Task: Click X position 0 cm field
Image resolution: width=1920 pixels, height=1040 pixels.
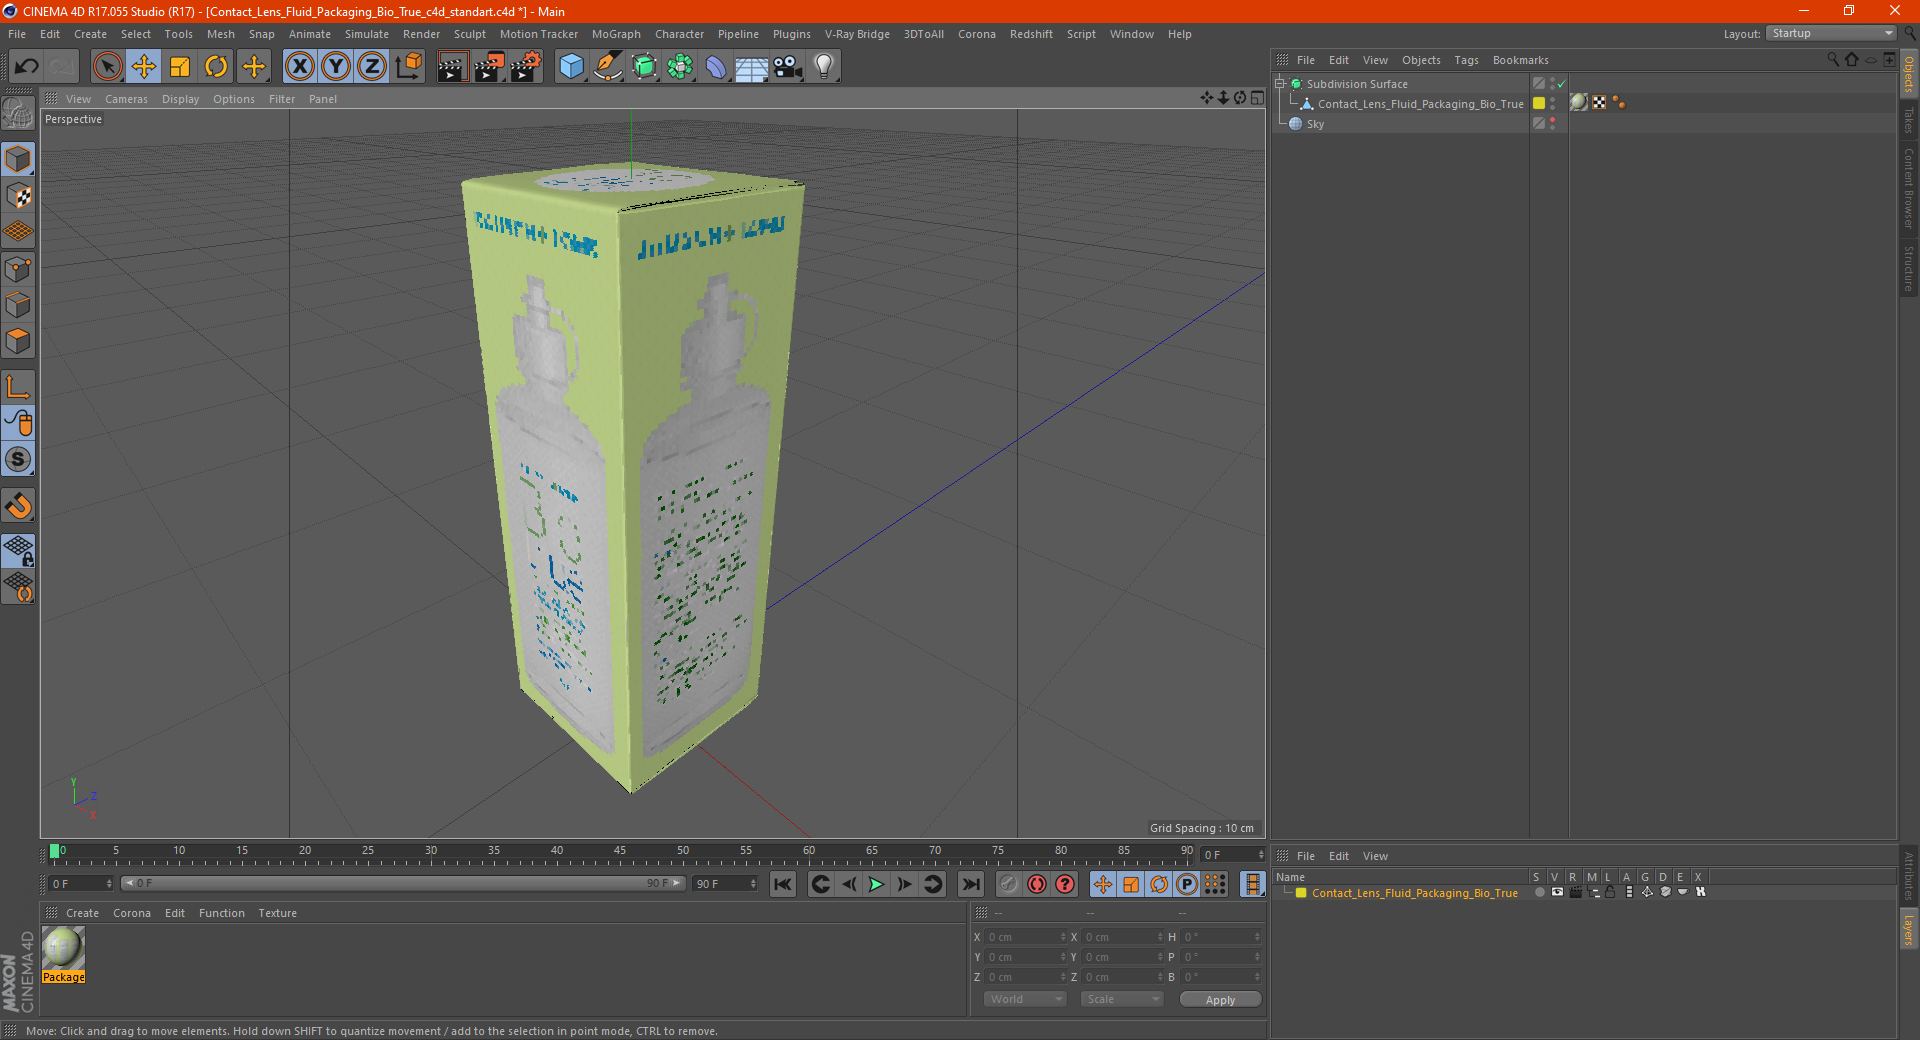Action: pyautogui.click(x=1025, y=937)
